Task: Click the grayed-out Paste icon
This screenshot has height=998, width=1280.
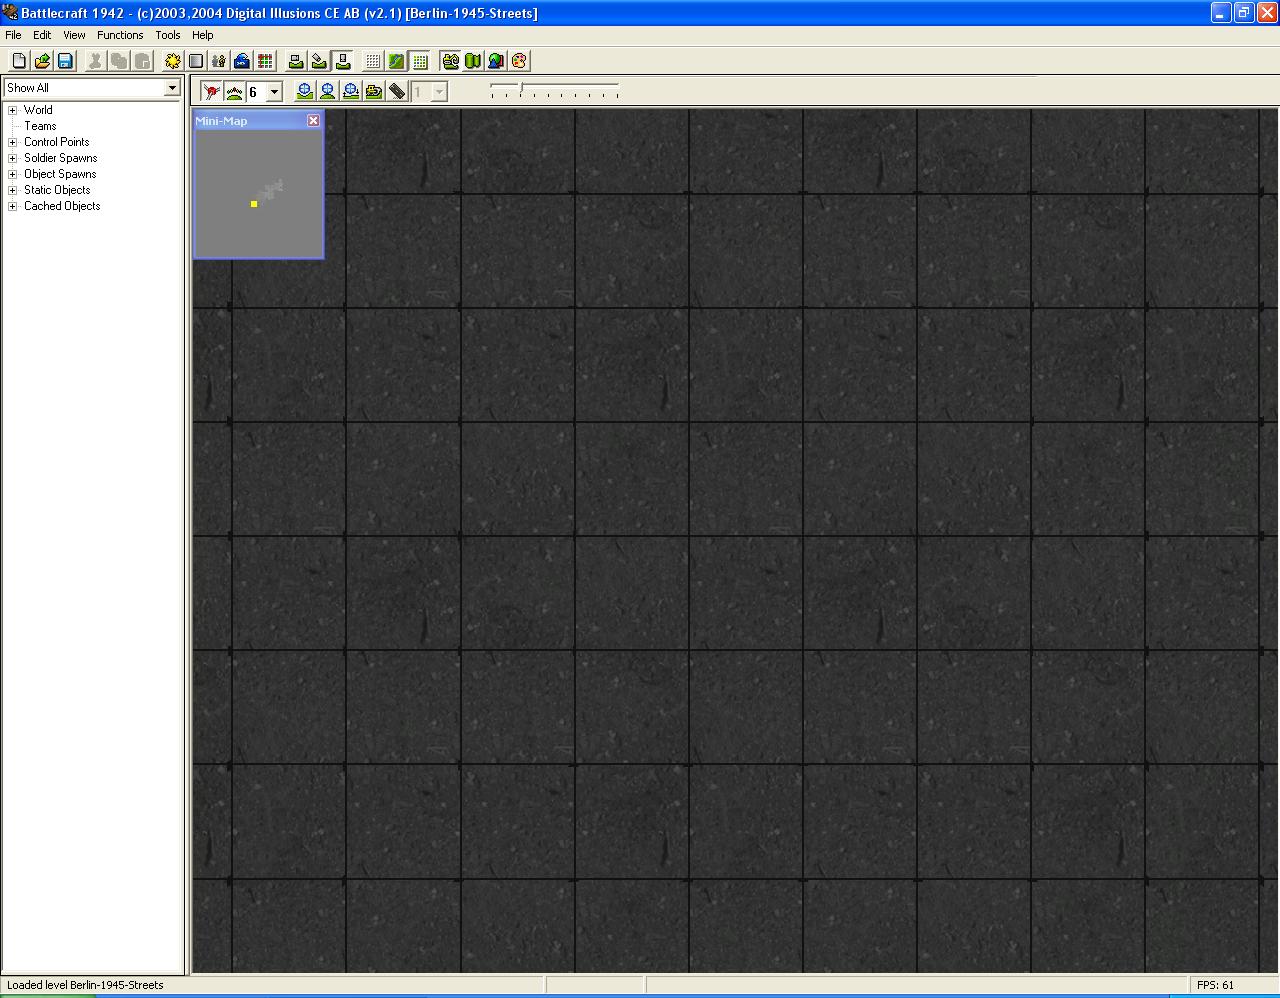Action: (142, 61)
